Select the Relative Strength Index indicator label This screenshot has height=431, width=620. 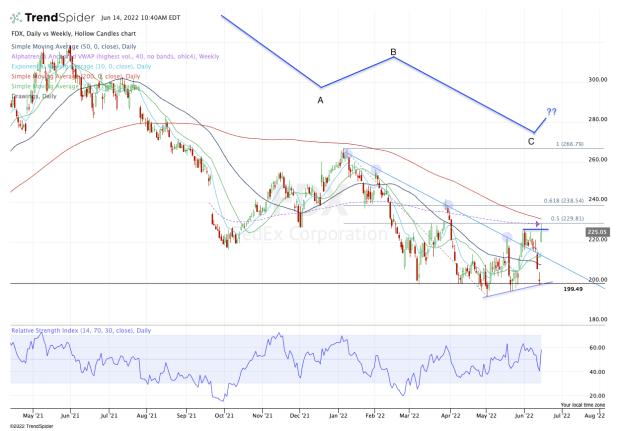81,331
